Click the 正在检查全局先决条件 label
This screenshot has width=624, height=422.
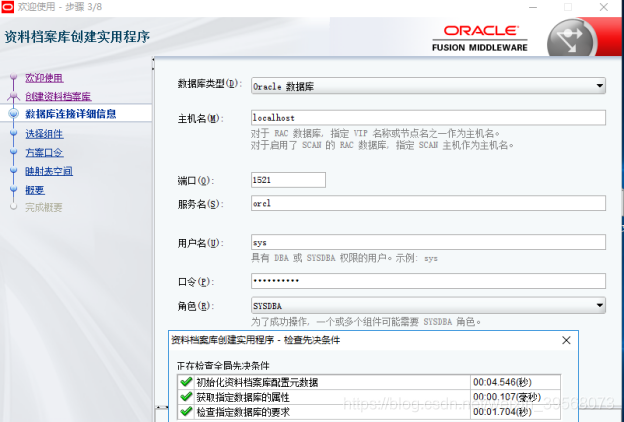coord(223,365)
